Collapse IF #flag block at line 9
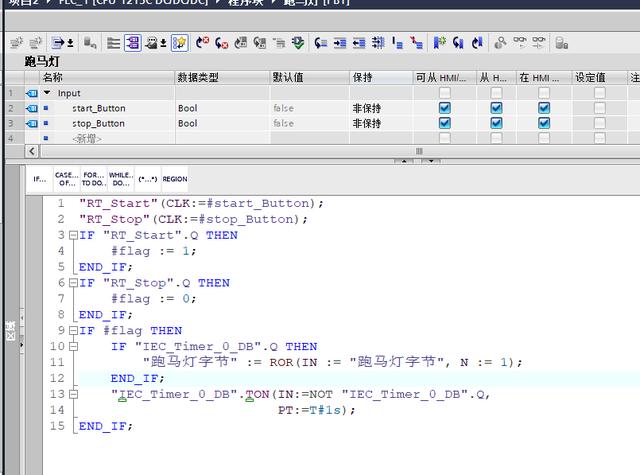 coord(73,331)
